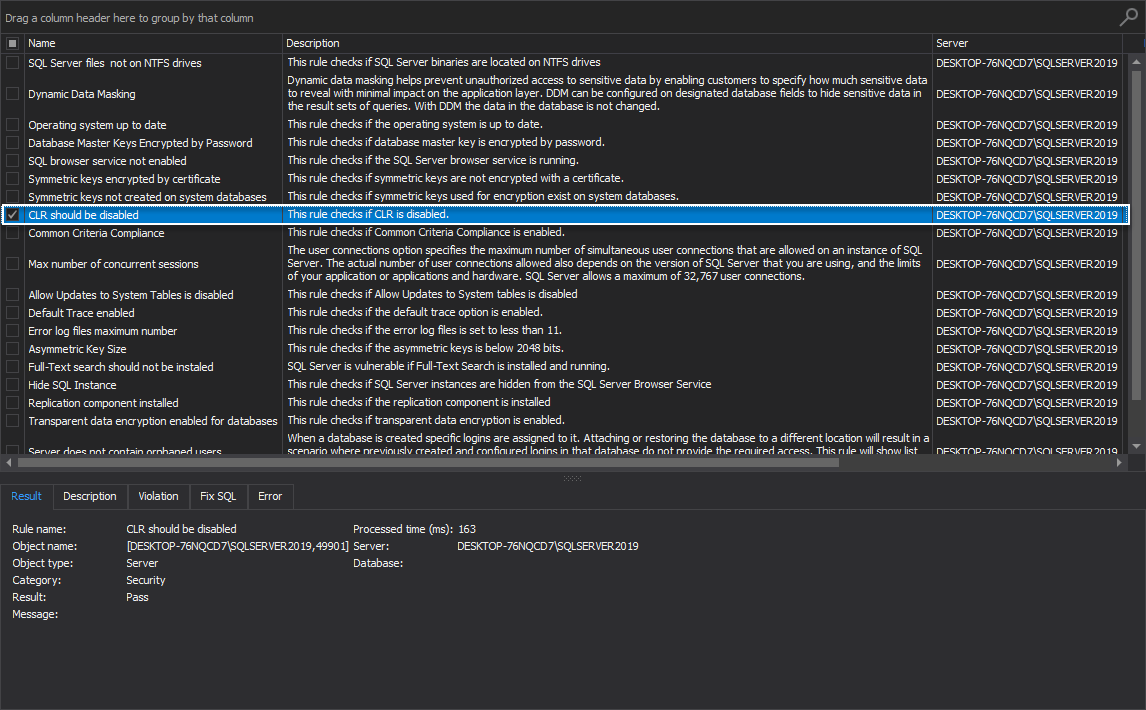Click the Object name value with port 49901
Image resolution: width=1146 pixels, height=710 pixels.
[x=238, y=546]
